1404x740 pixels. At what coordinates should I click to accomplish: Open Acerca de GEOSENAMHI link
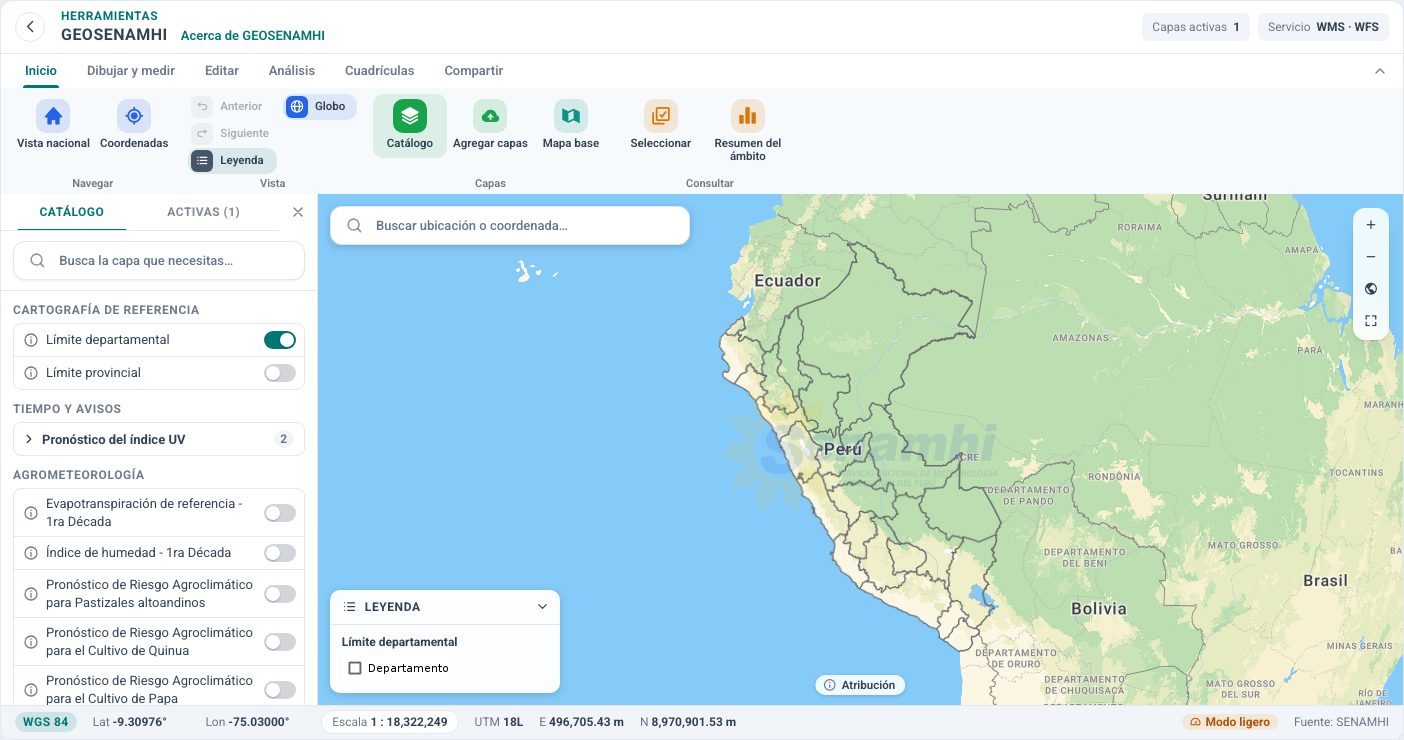[x=253, y=36]
